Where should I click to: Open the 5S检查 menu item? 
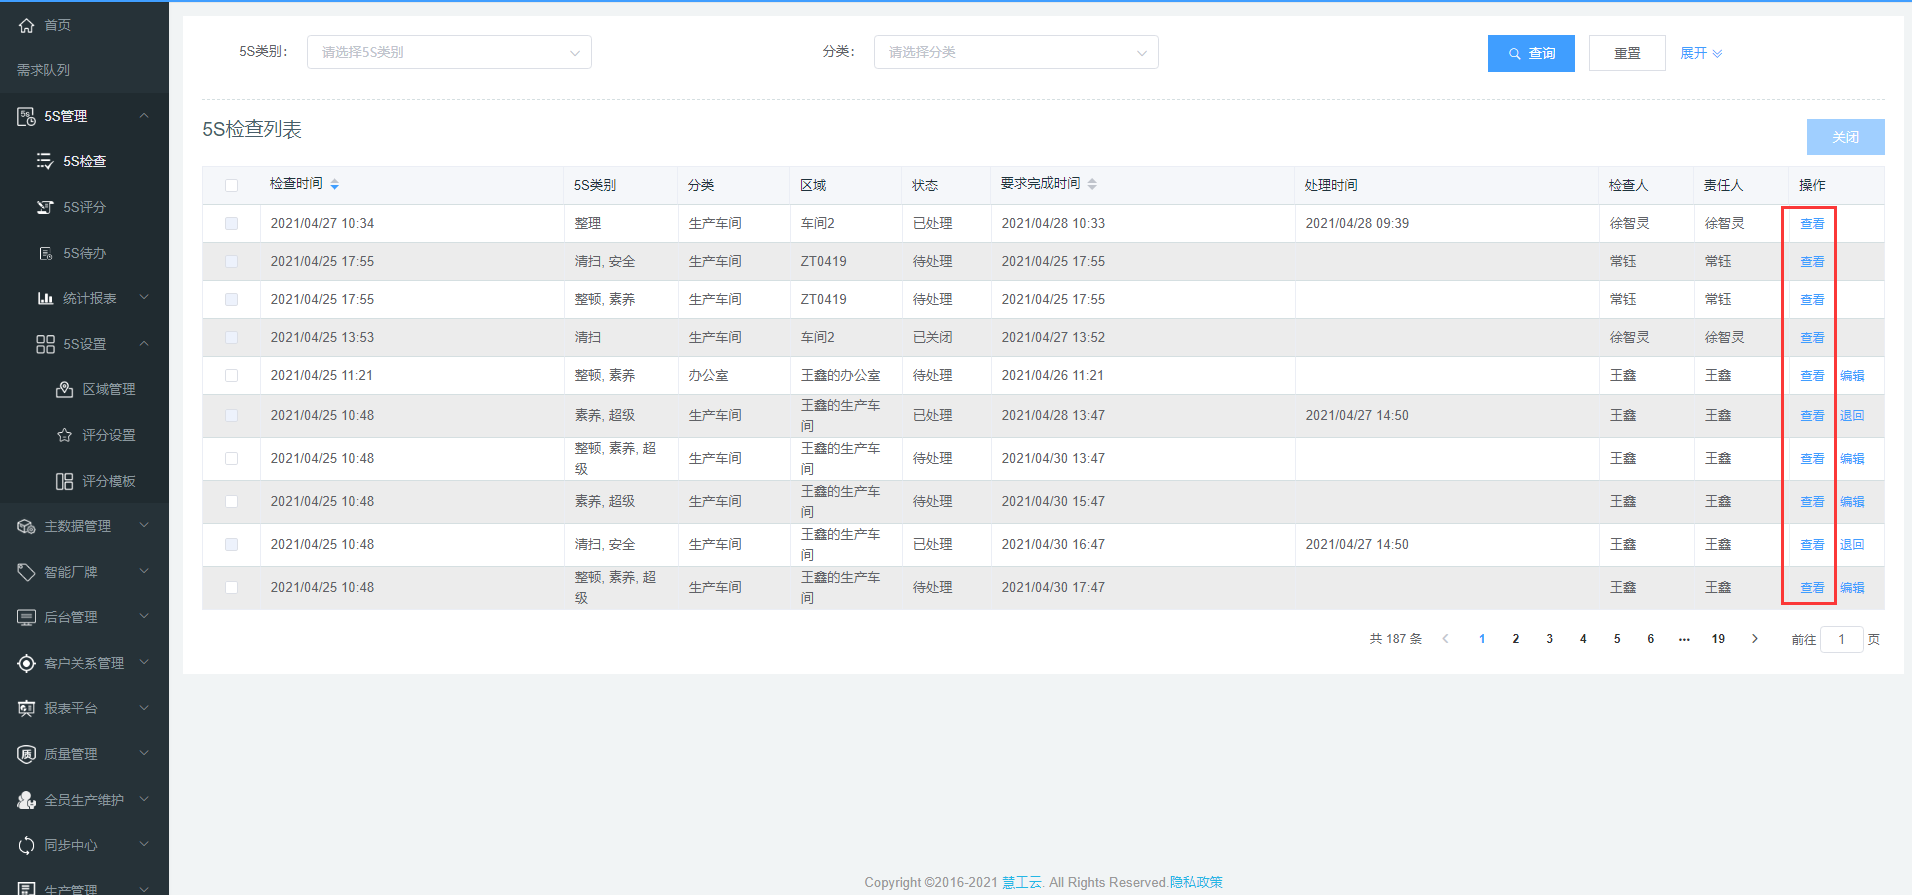pyautogui.click(x=85, y=161)
